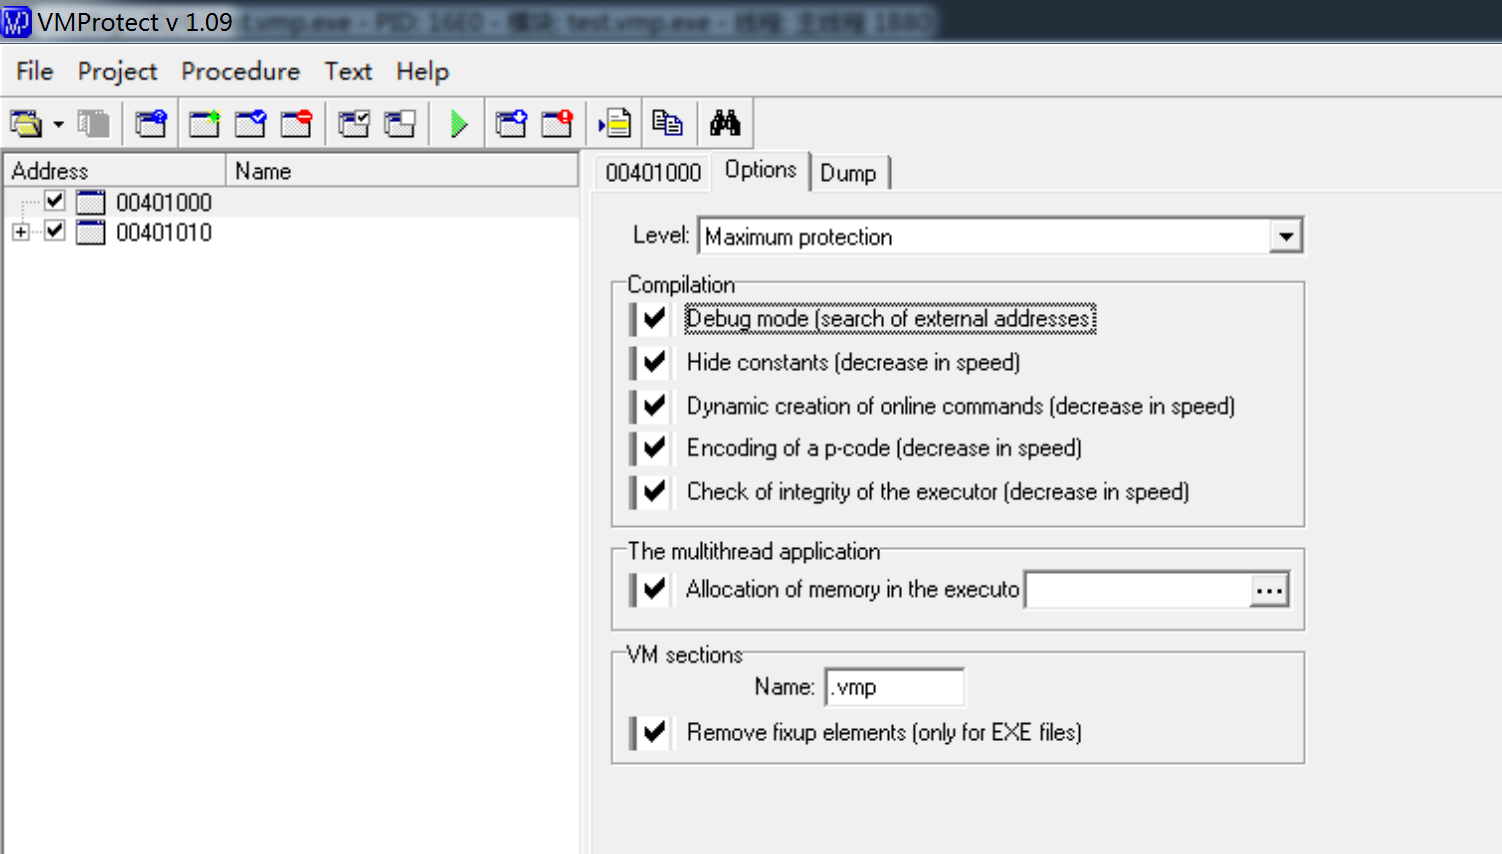Click the Debug mode option label

pos(890,318)
